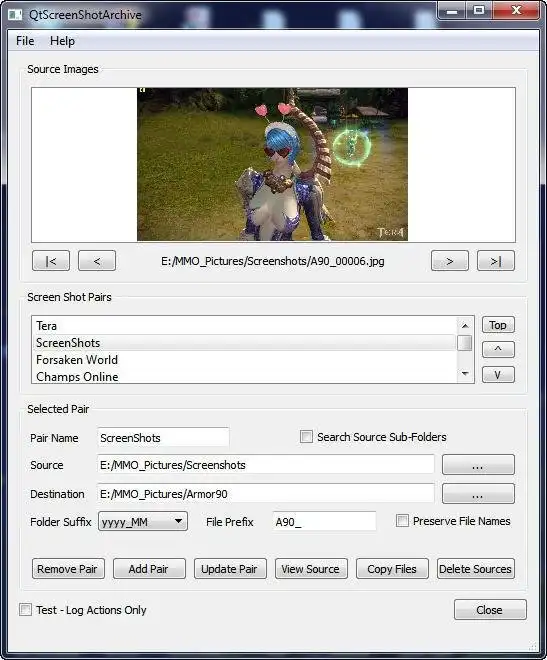Enable Test - Log Actions Only checkbox
The height and width of the screenshot is (660, 547).
click(x=25, y=609)
